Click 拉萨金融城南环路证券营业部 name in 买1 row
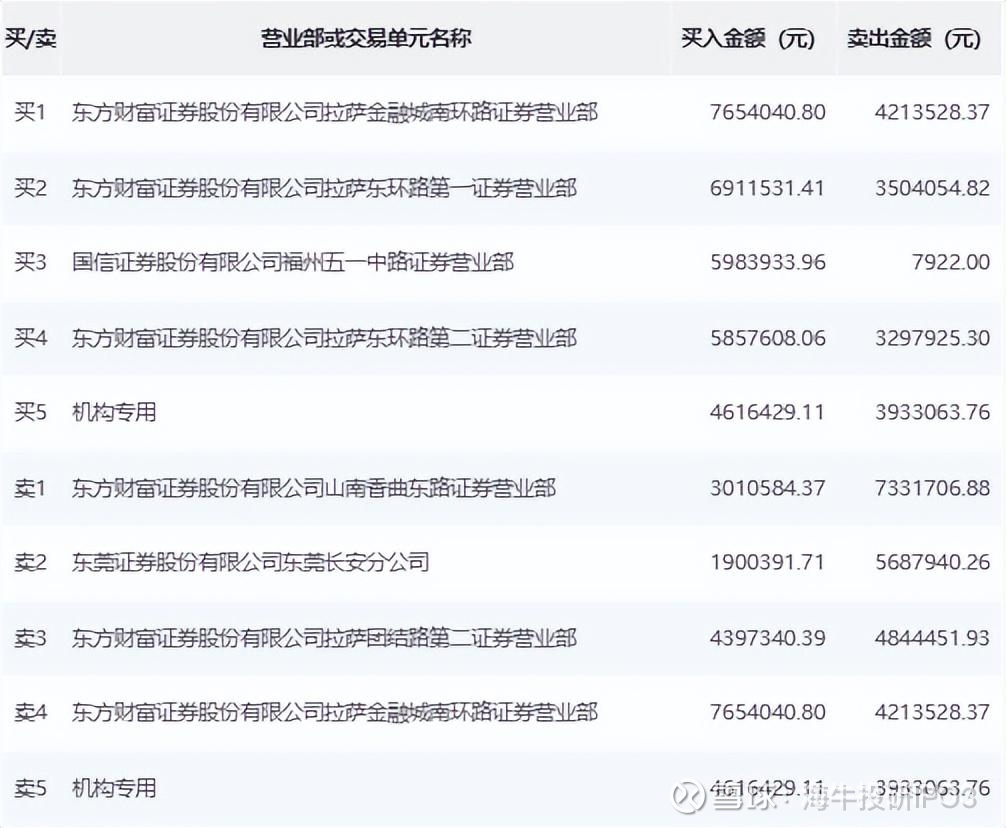Image resolution: width=1006 pixels, height=828 pixels. [x=335, y=112]
